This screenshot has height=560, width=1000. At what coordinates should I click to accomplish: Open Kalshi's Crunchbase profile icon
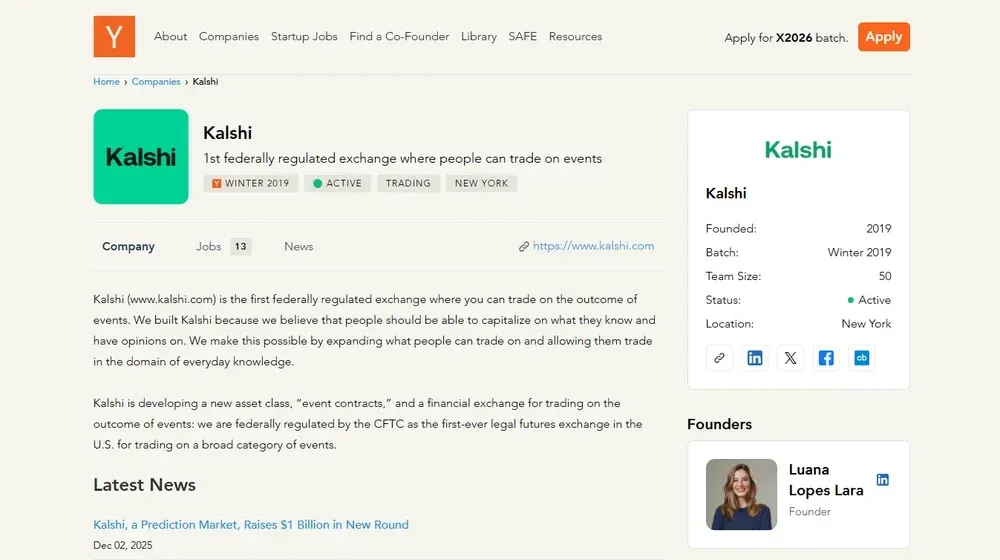[x=862, y=358]
